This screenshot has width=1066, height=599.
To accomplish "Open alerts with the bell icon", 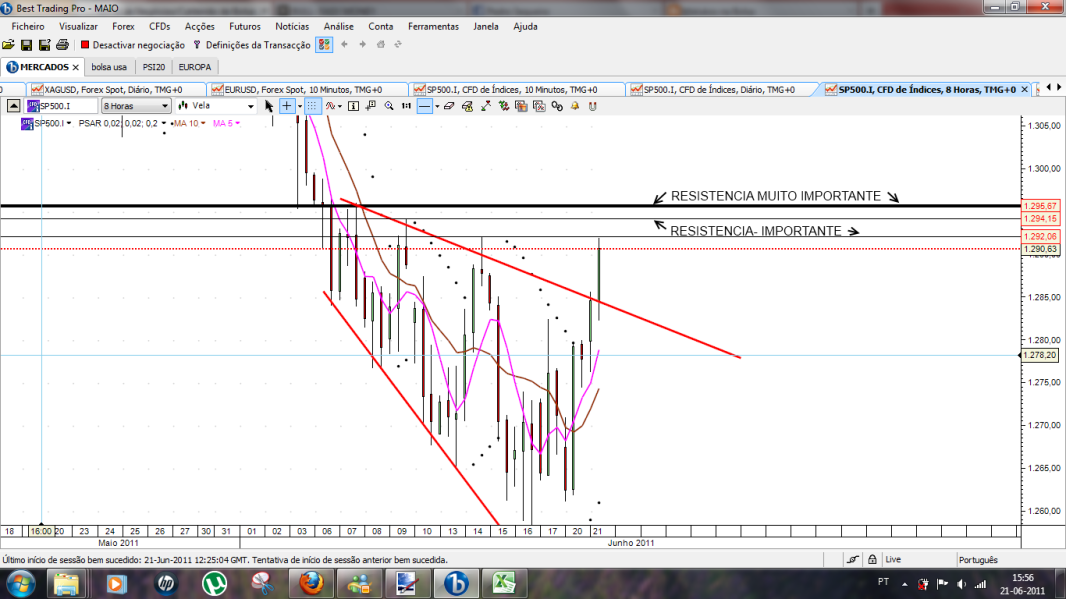I will [x=575, y=105].
